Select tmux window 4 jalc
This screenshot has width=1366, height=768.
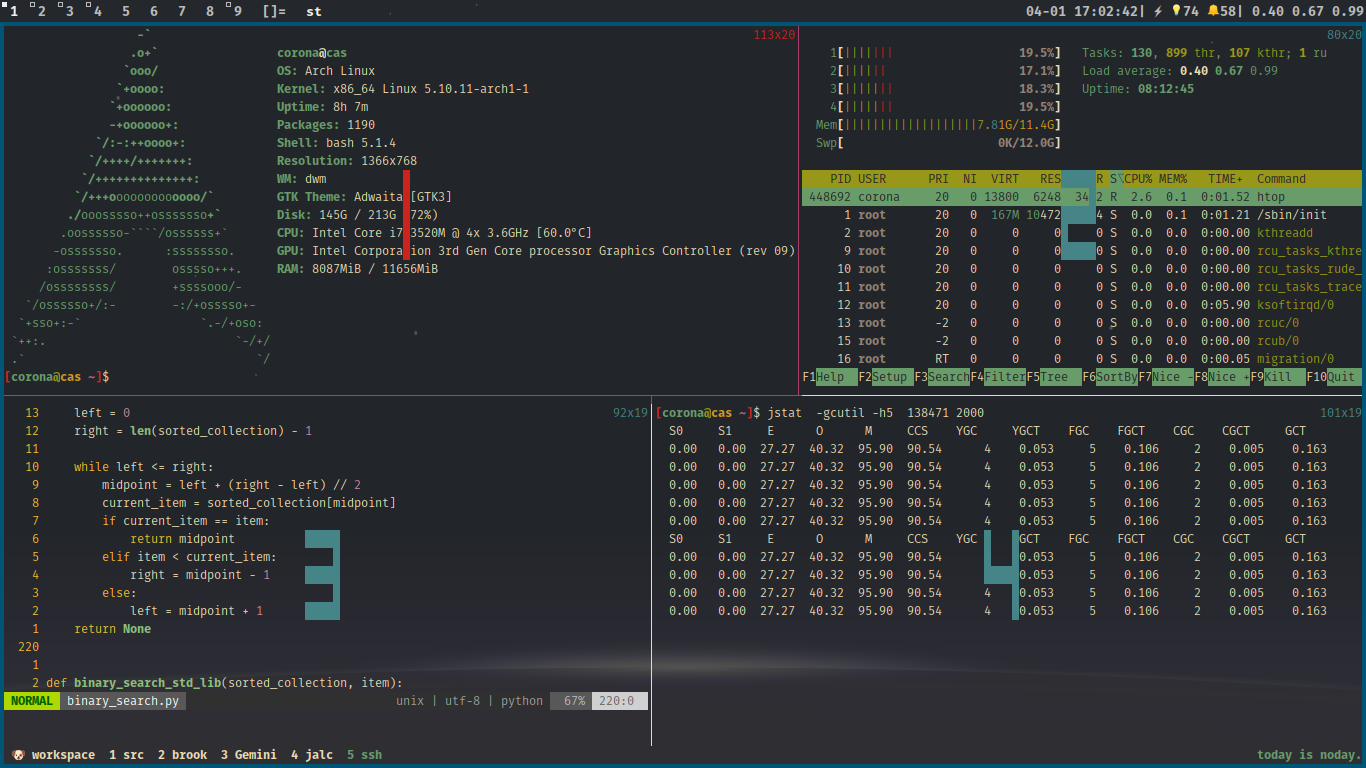pos(312,755)
